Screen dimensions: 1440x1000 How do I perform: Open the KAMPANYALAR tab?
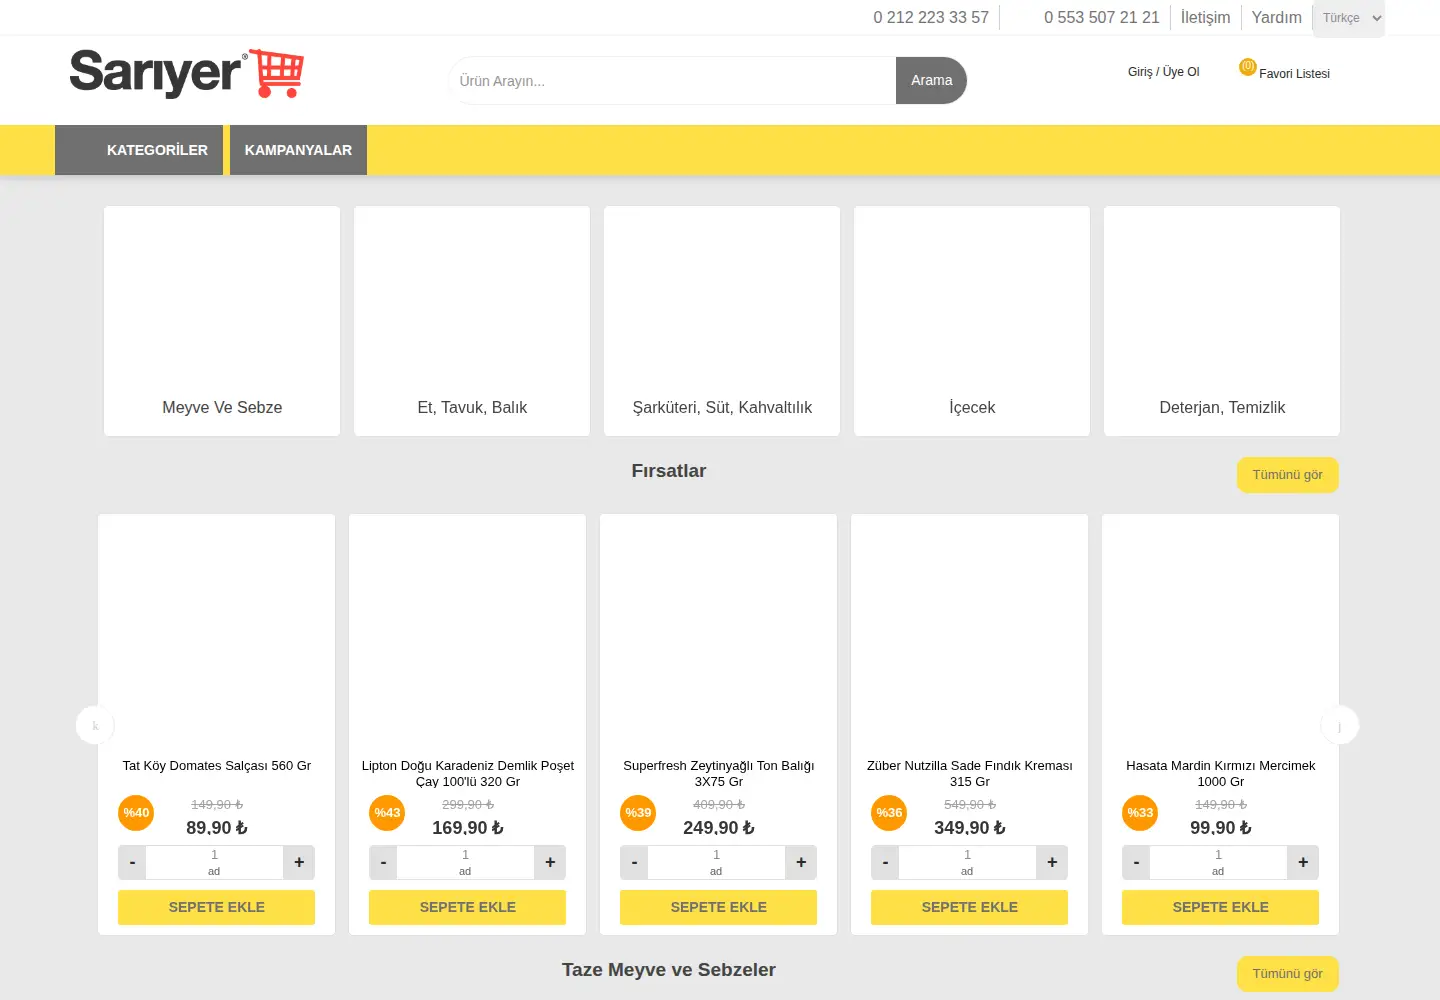(298, 150)
